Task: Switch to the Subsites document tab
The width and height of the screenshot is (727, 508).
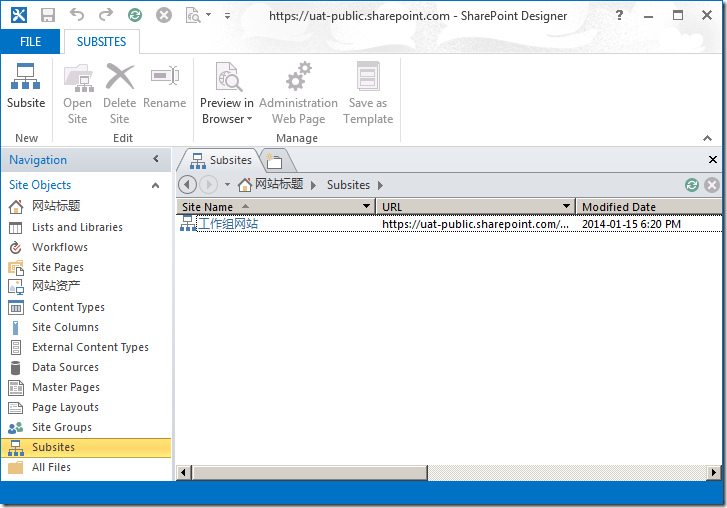Action: point(221,160)
